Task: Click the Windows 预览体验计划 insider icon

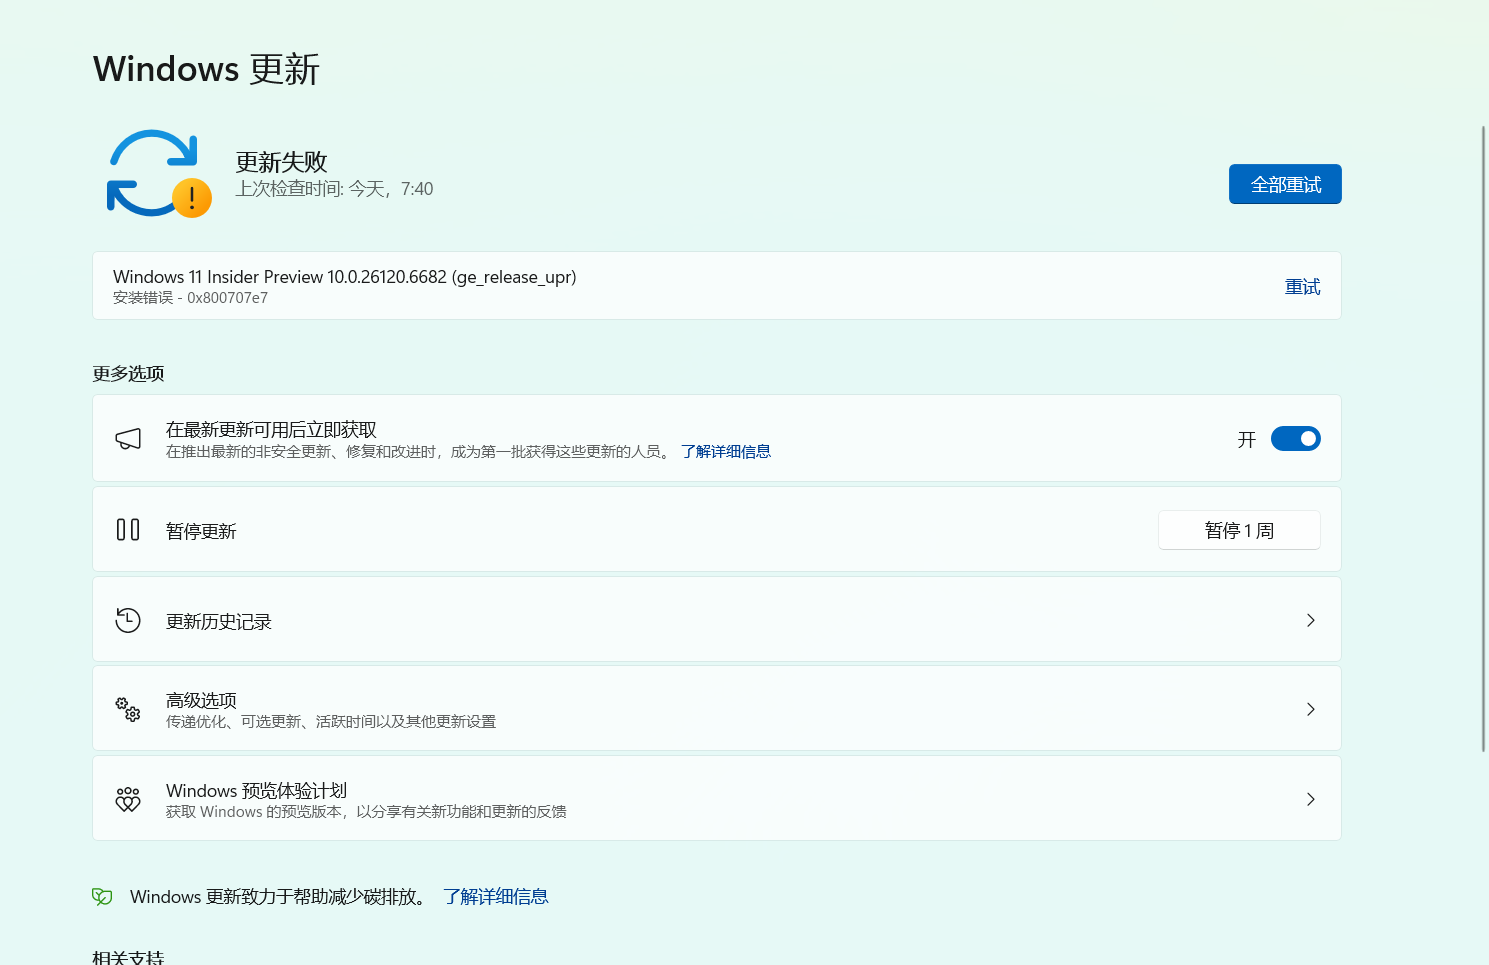Action: click(x=128, y=799)
